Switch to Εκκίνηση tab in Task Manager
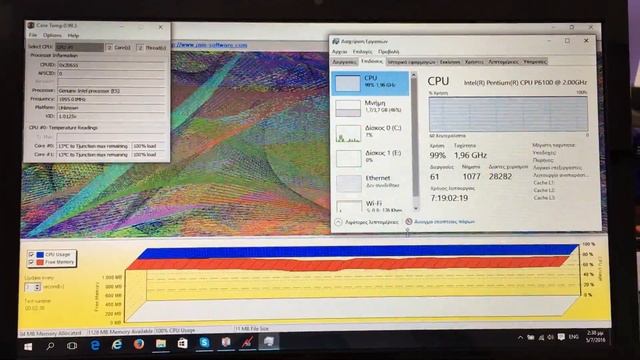The height and width of the screenshot is (360, 640). coord(450,62)
